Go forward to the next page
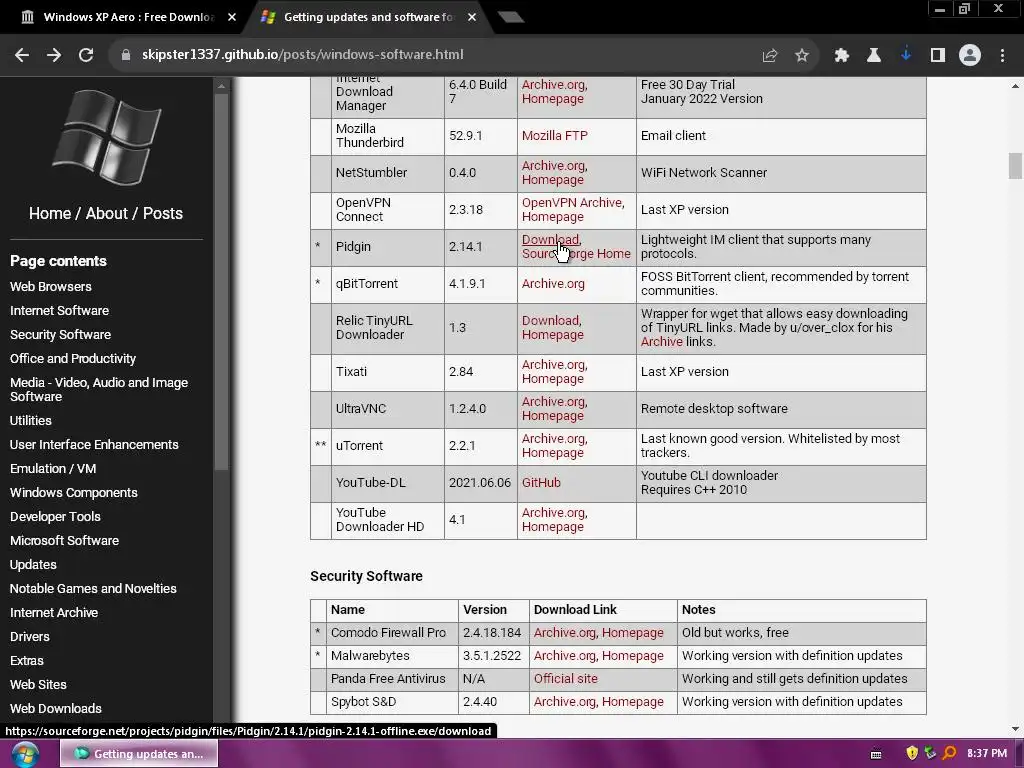The width and height of the screenshot is (1024, 768). (54, 55)
